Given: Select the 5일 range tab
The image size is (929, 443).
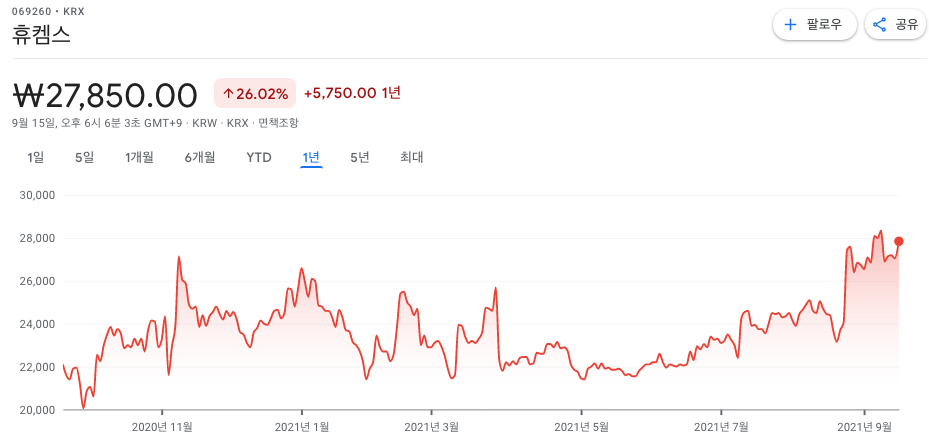Looking at the screenshot, I should [85, 158].
